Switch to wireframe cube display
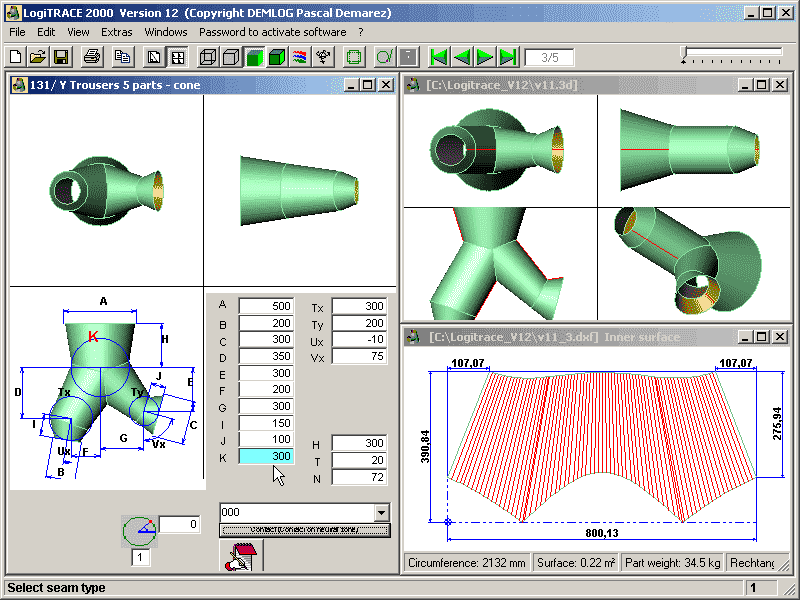The image size is (800, 600). click(x=208, y=57)
